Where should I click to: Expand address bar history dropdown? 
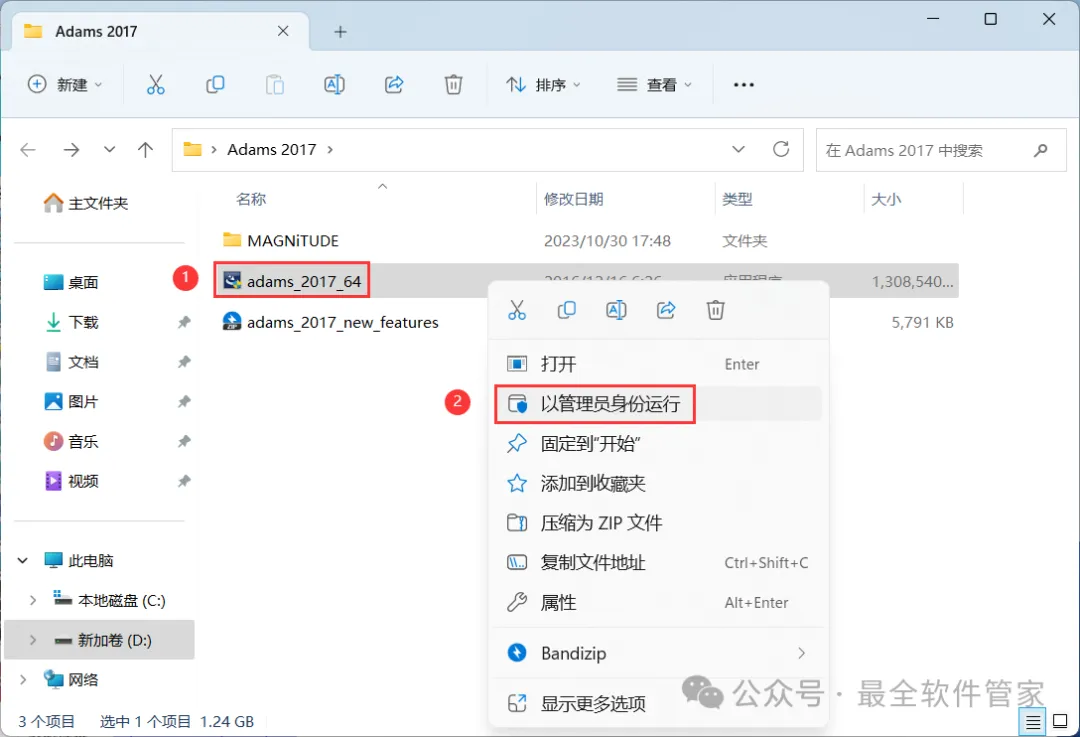(738, 149)
